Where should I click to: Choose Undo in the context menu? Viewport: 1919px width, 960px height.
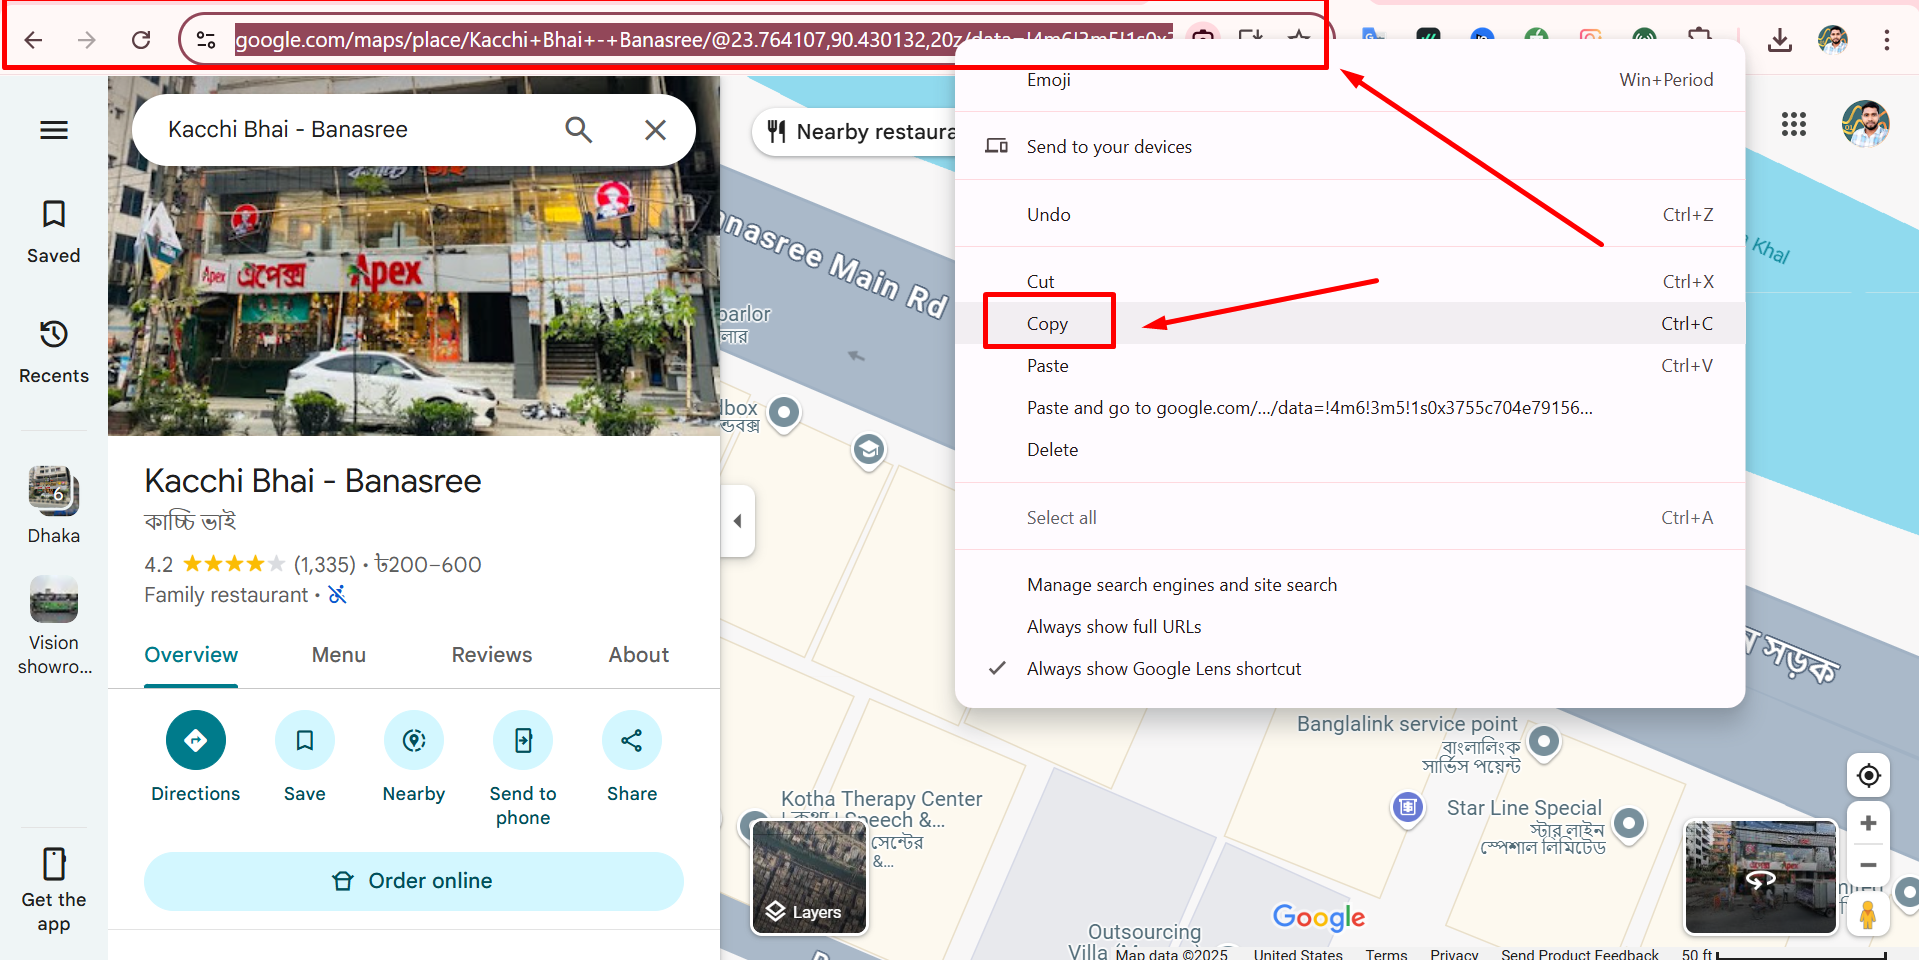[x=1350, y=215]
